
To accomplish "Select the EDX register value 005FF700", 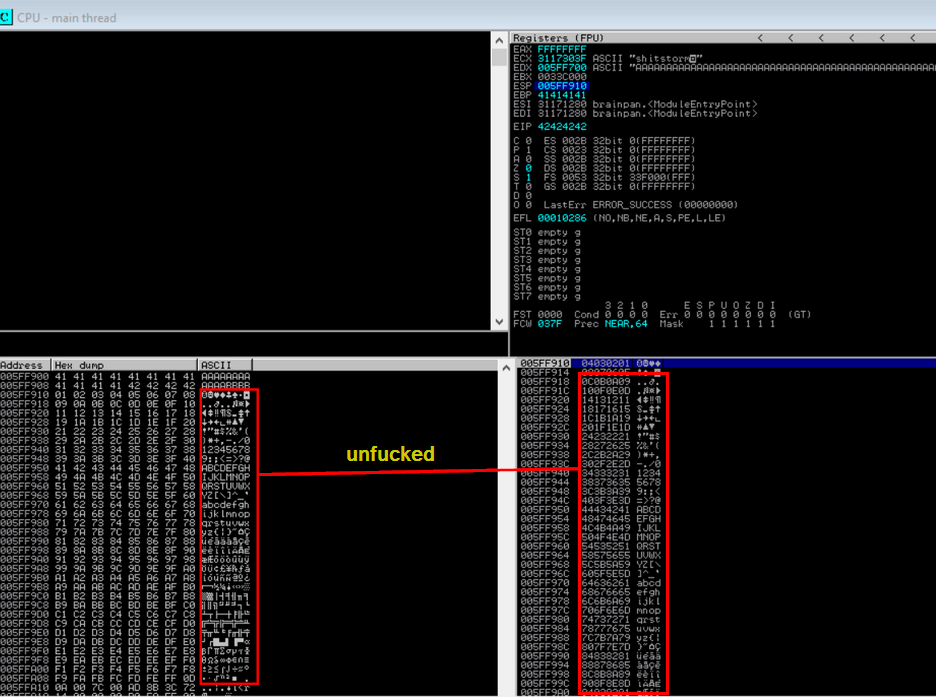I will click(562, 67).
